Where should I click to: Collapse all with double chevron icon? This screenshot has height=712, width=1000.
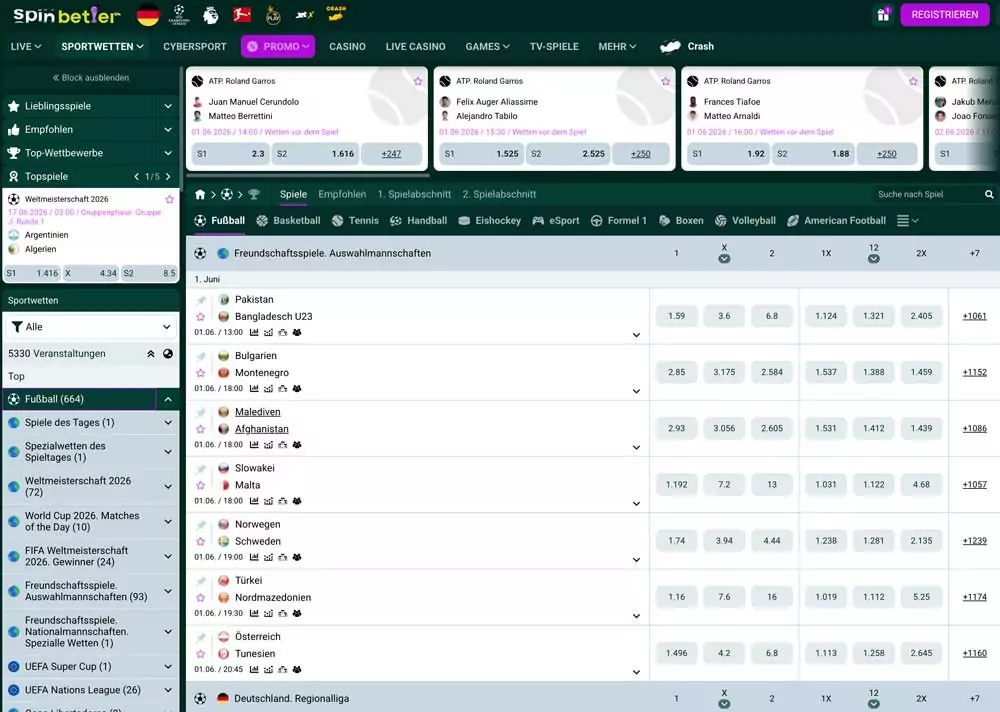(x=151, y=353)
